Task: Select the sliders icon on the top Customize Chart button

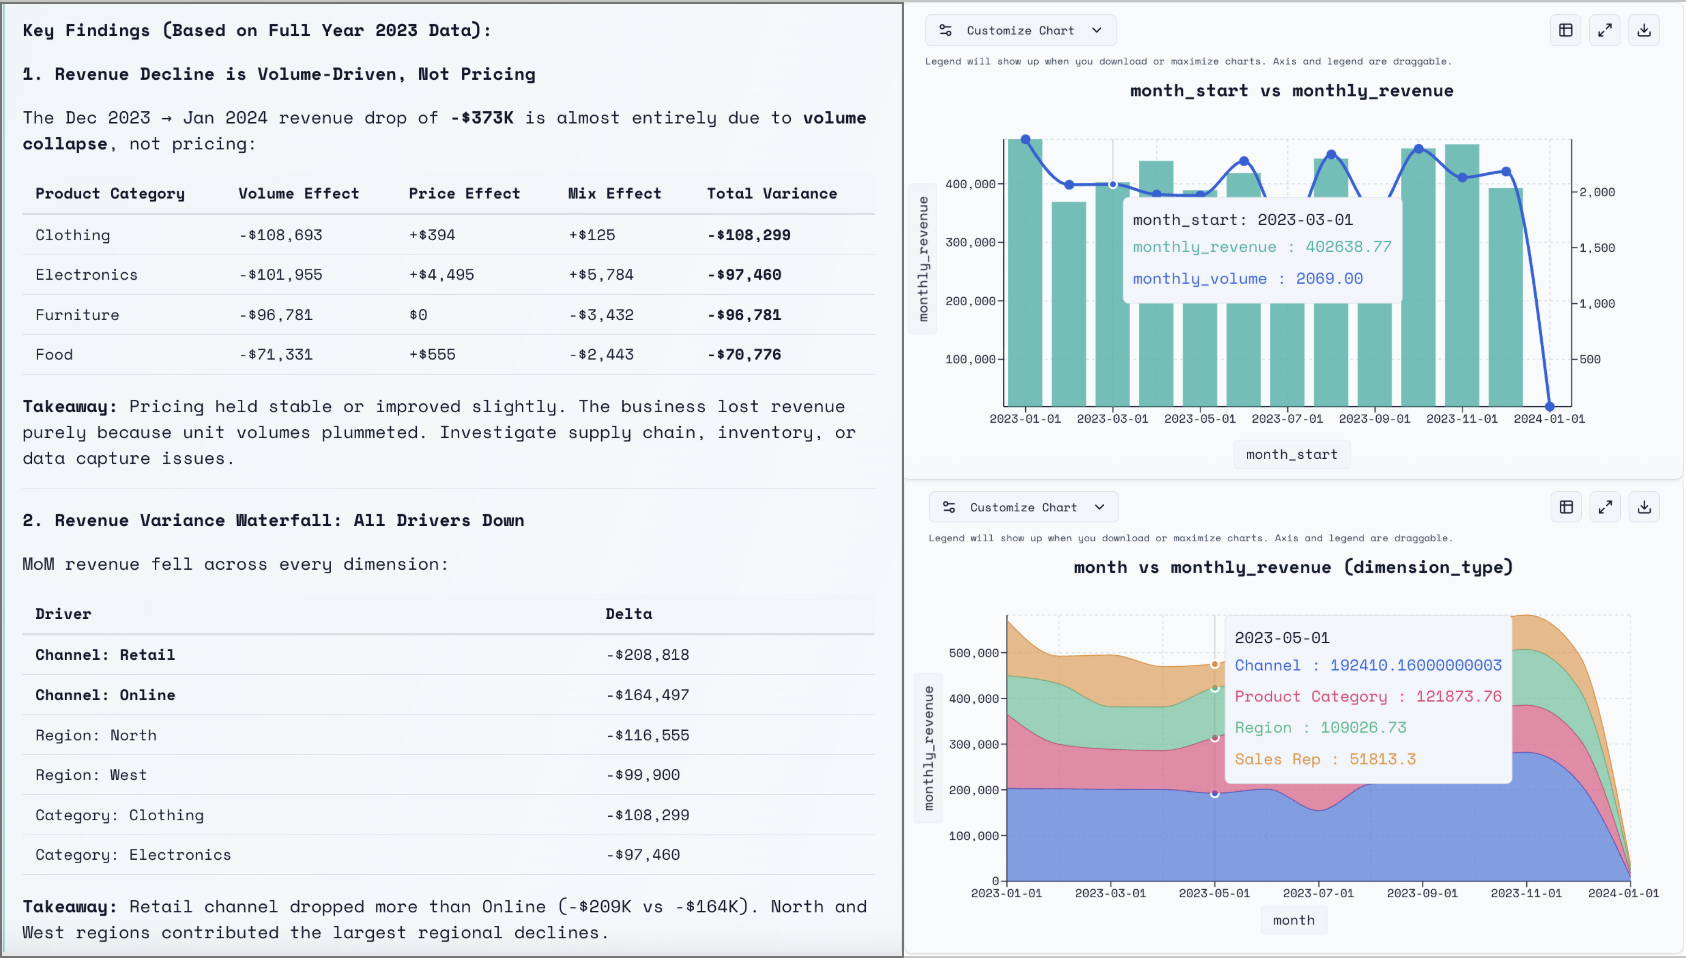Action: tap(946, 30)
